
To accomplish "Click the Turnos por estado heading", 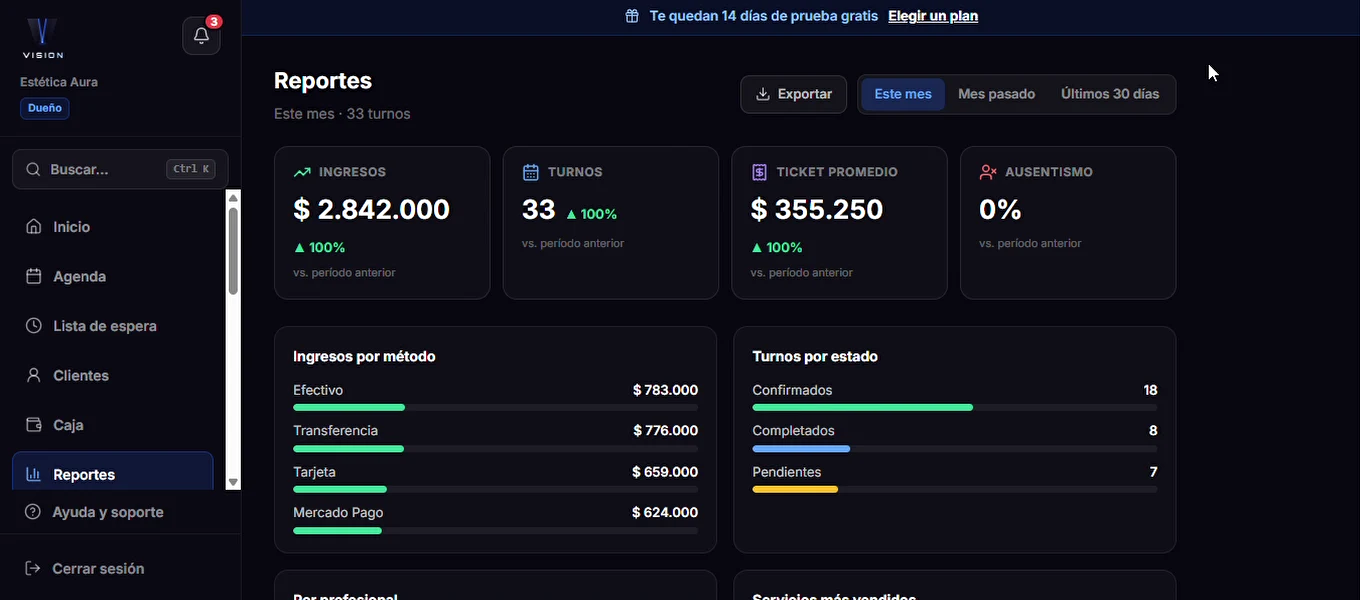I will pos(815,356).
